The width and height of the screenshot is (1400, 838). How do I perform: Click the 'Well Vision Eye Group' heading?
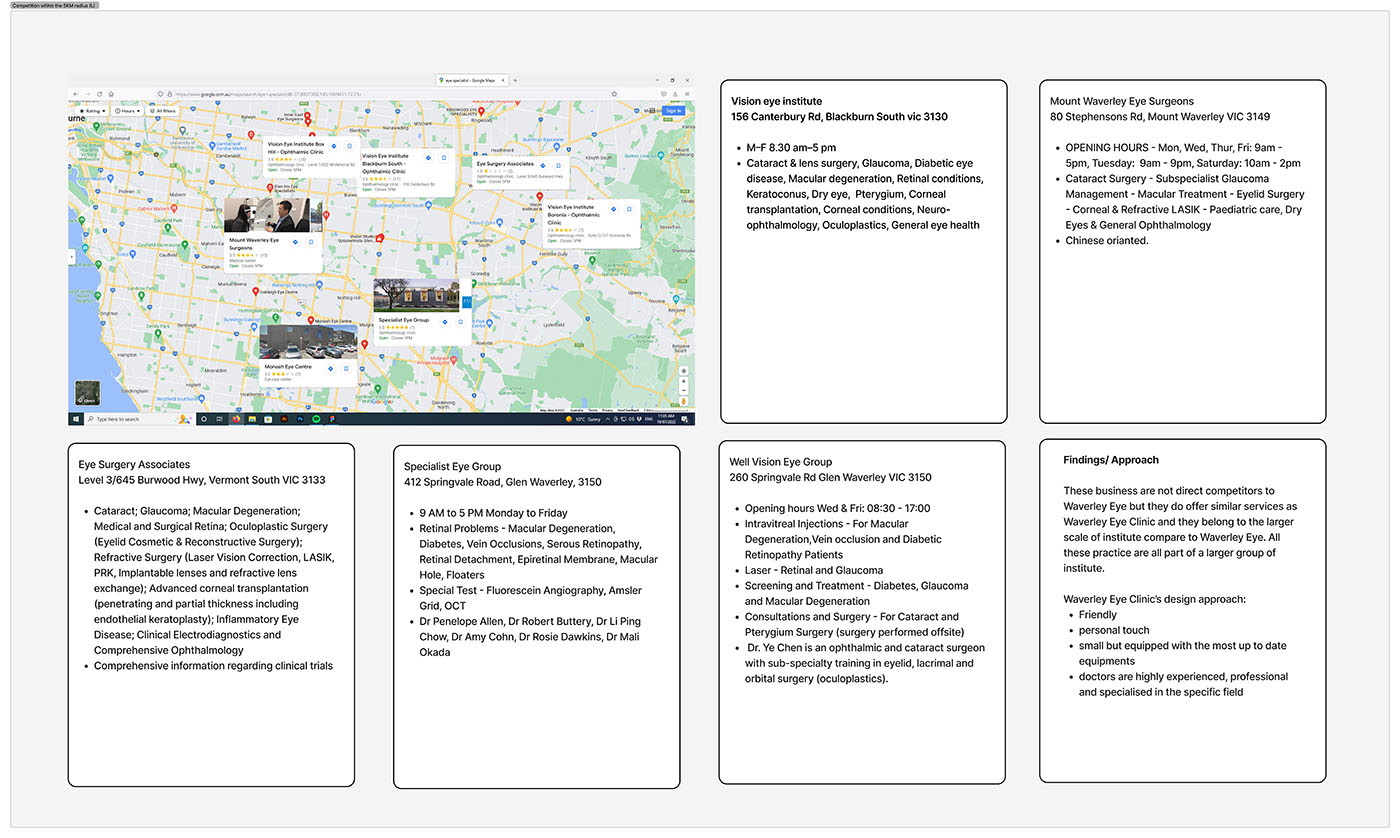781,462
